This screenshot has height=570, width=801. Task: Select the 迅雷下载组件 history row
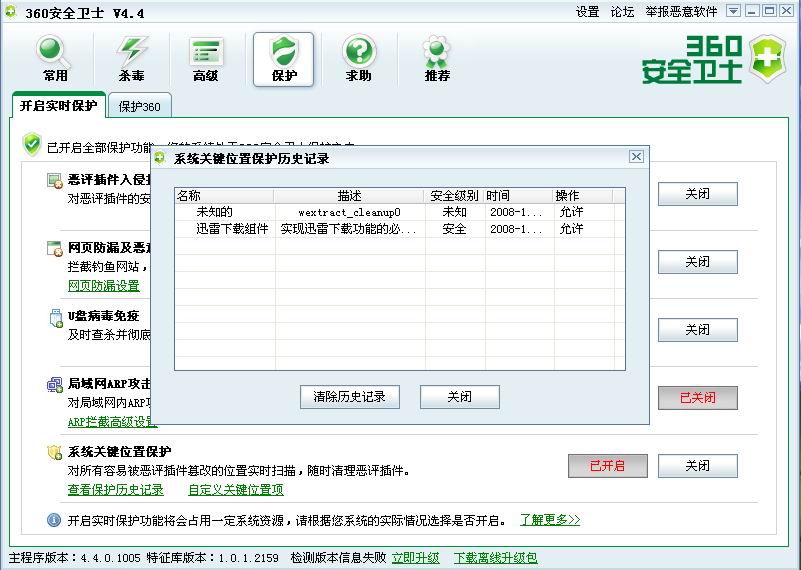click(399, 229)
